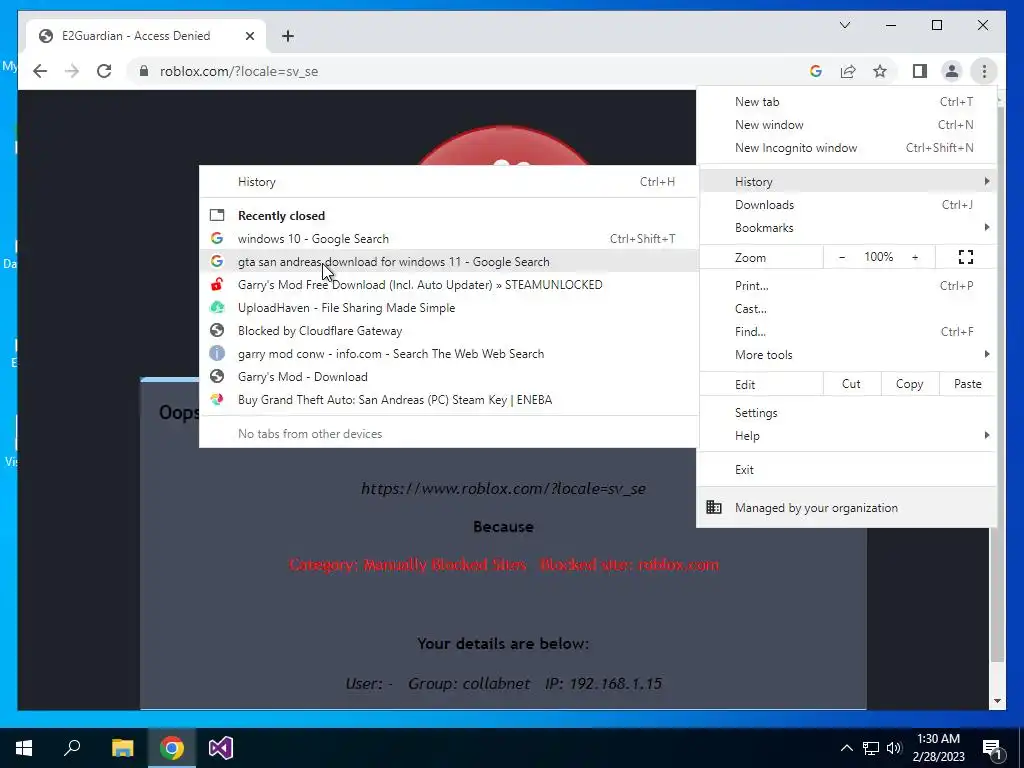
Task: Click the Zoom 100% value
Action: click(x=878, y=257)
